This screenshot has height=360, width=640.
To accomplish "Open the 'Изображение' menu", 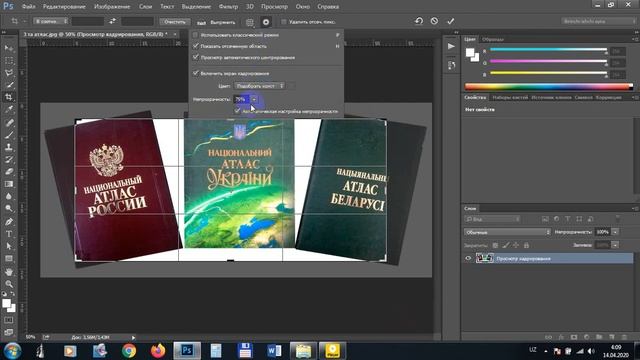I will pos(112,7).
